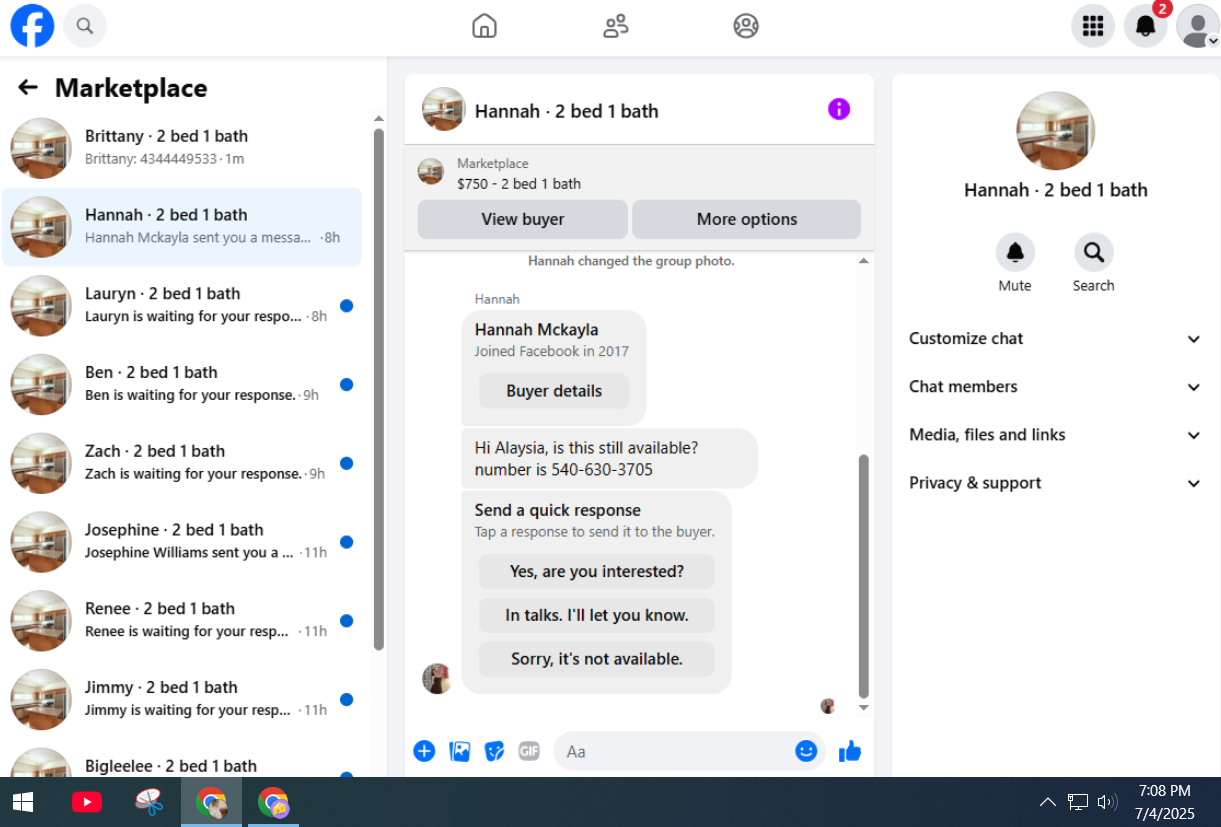Open the Windows Start menu
Viewport: 1221px width, 827px height.
coord(23,802)
